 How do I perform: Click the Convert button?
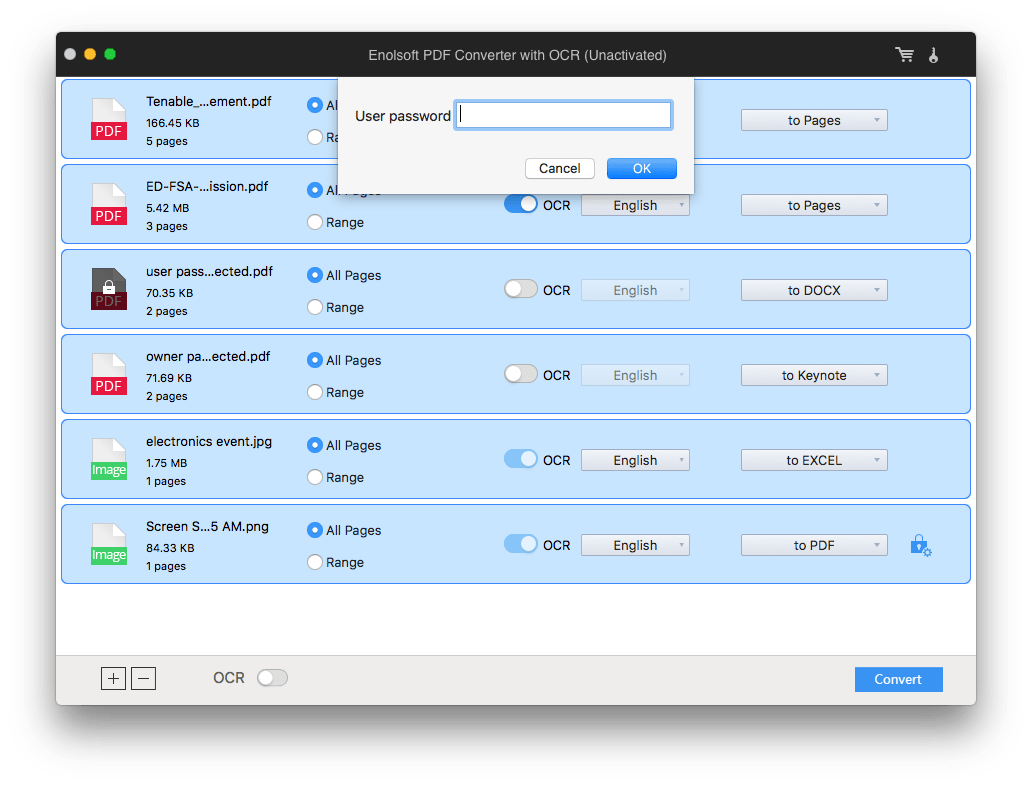click(898, 679)
